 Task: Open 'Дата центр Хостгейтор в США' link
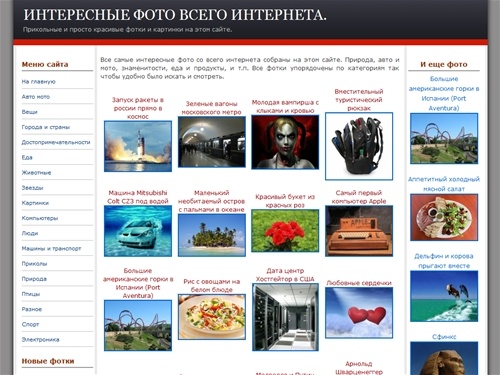tap(285, 275)
